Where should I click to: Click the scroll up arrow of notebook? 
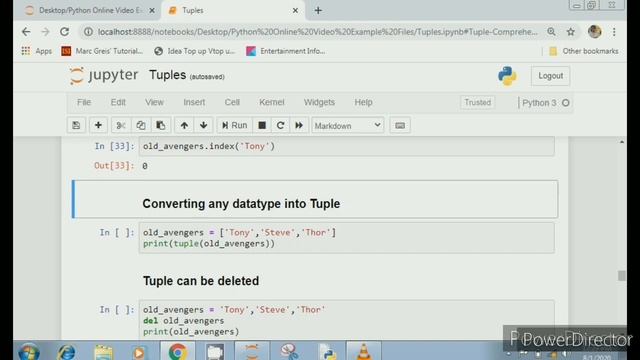pyautogui.click(x=622, y=142)
